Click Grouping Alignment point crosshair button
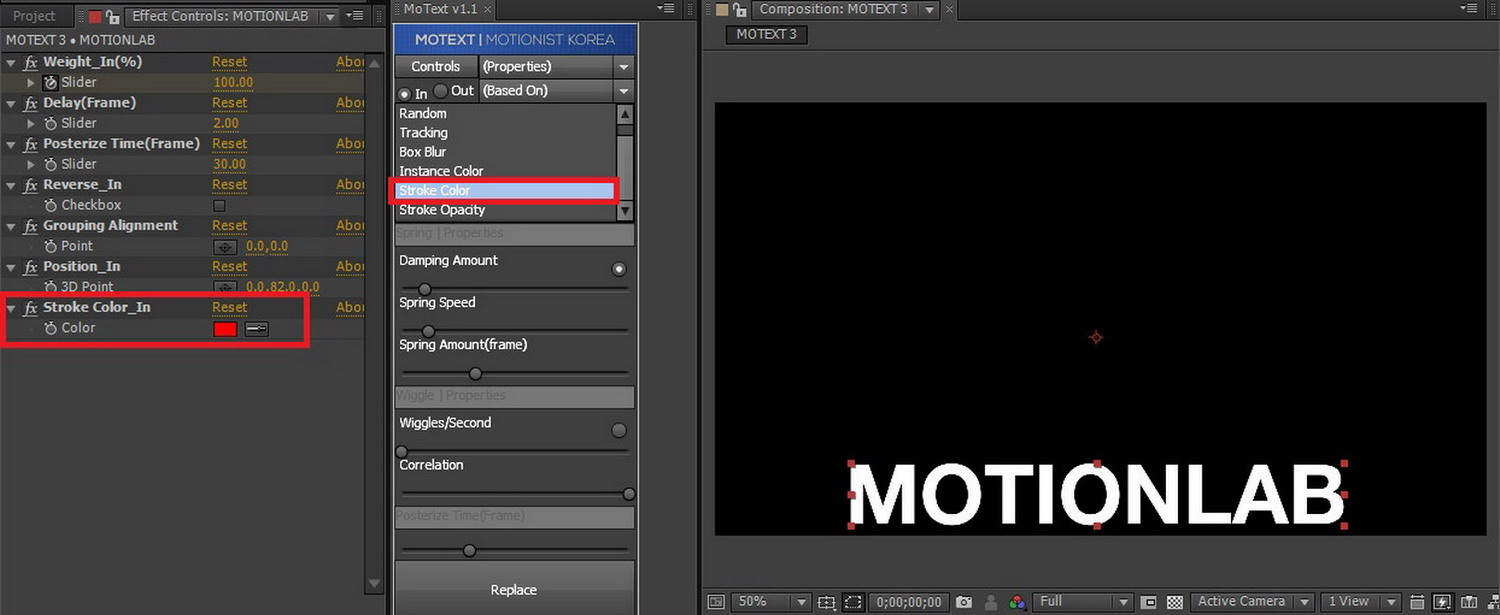The height and width of the screenshot is (615, 1500). [x=226, y=247]
